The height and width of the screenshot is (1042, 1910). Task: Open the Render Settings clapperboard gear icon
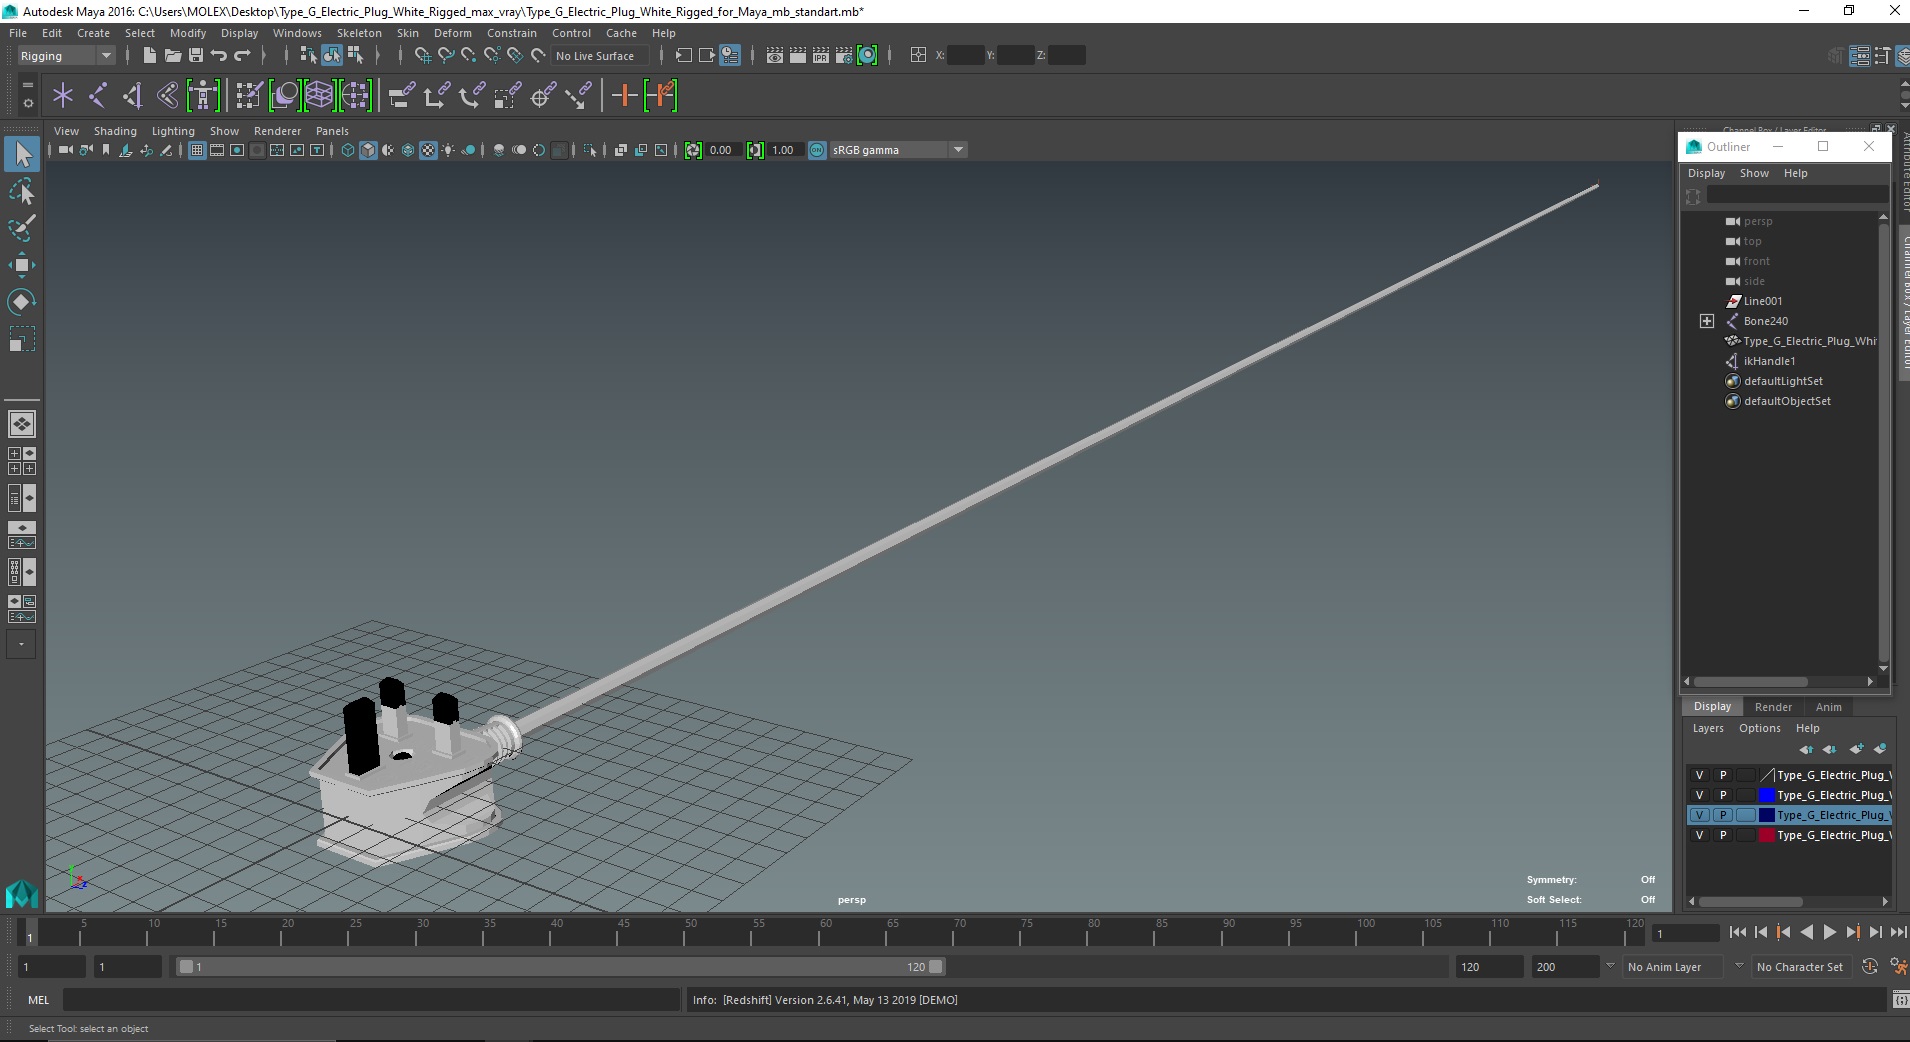click(844, 55)
